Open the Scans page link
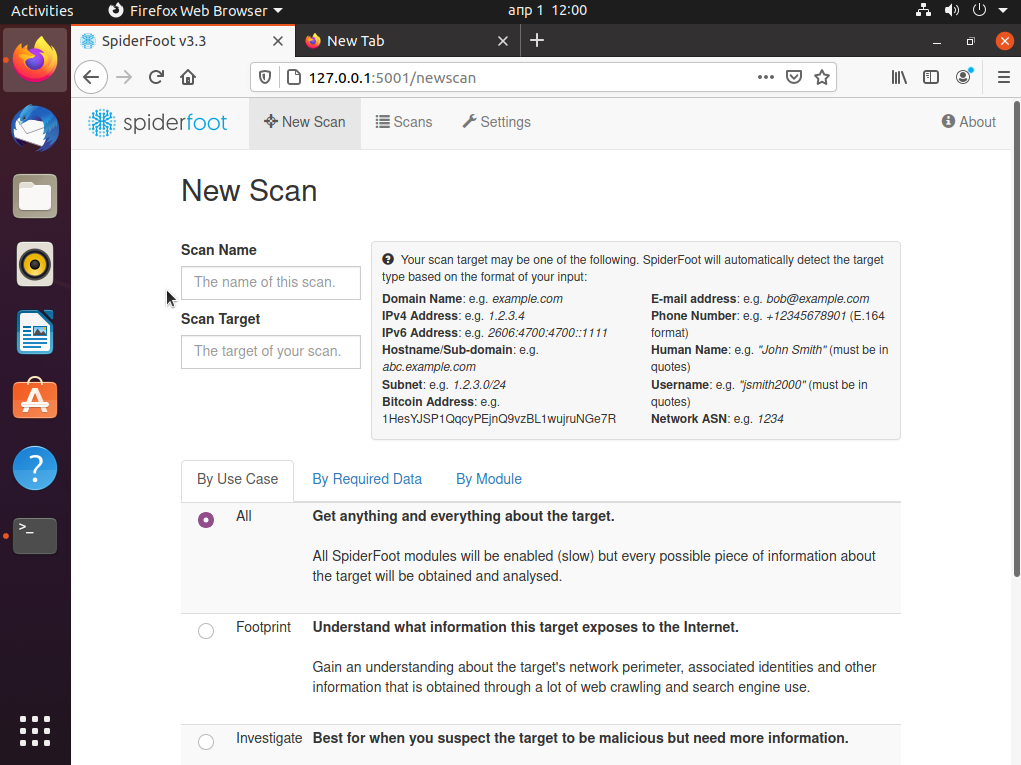 pos(404,122)
